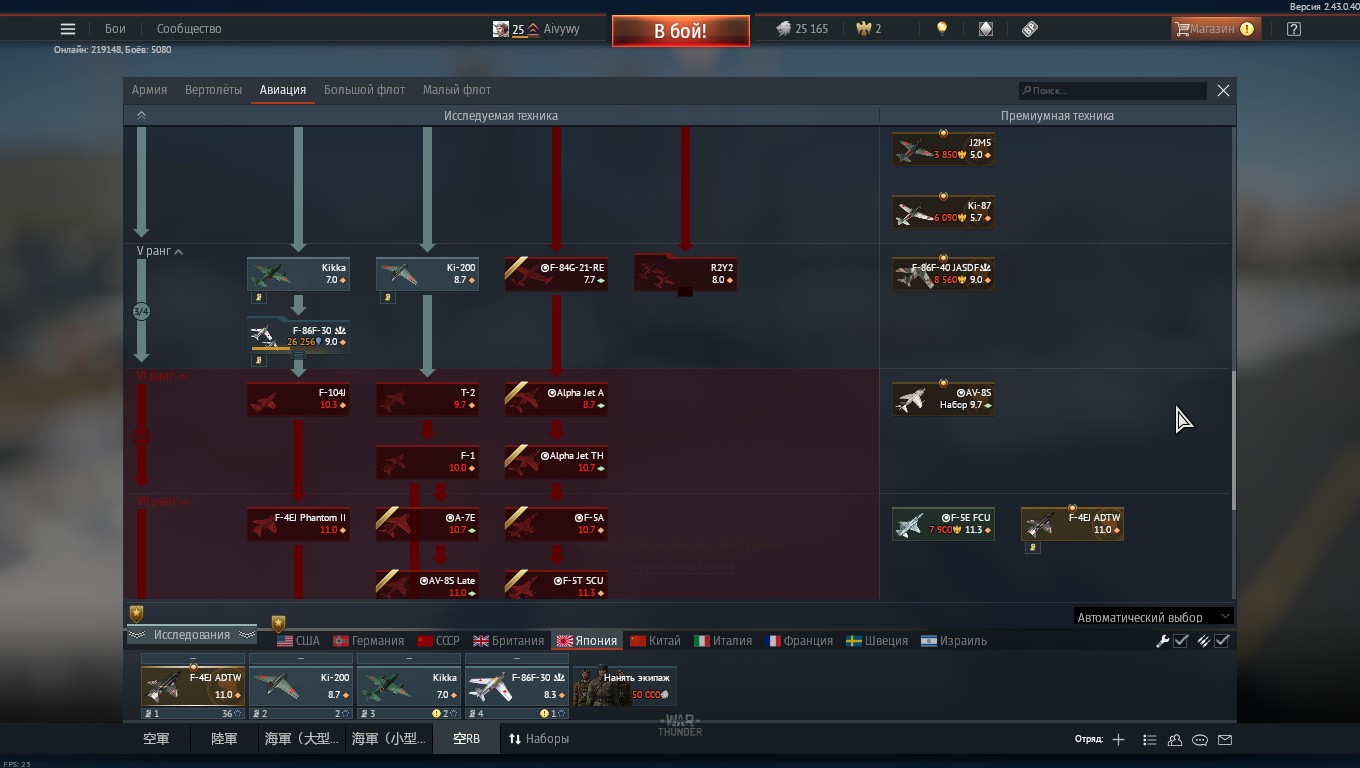Choose the Франция nation

(799, 641)
